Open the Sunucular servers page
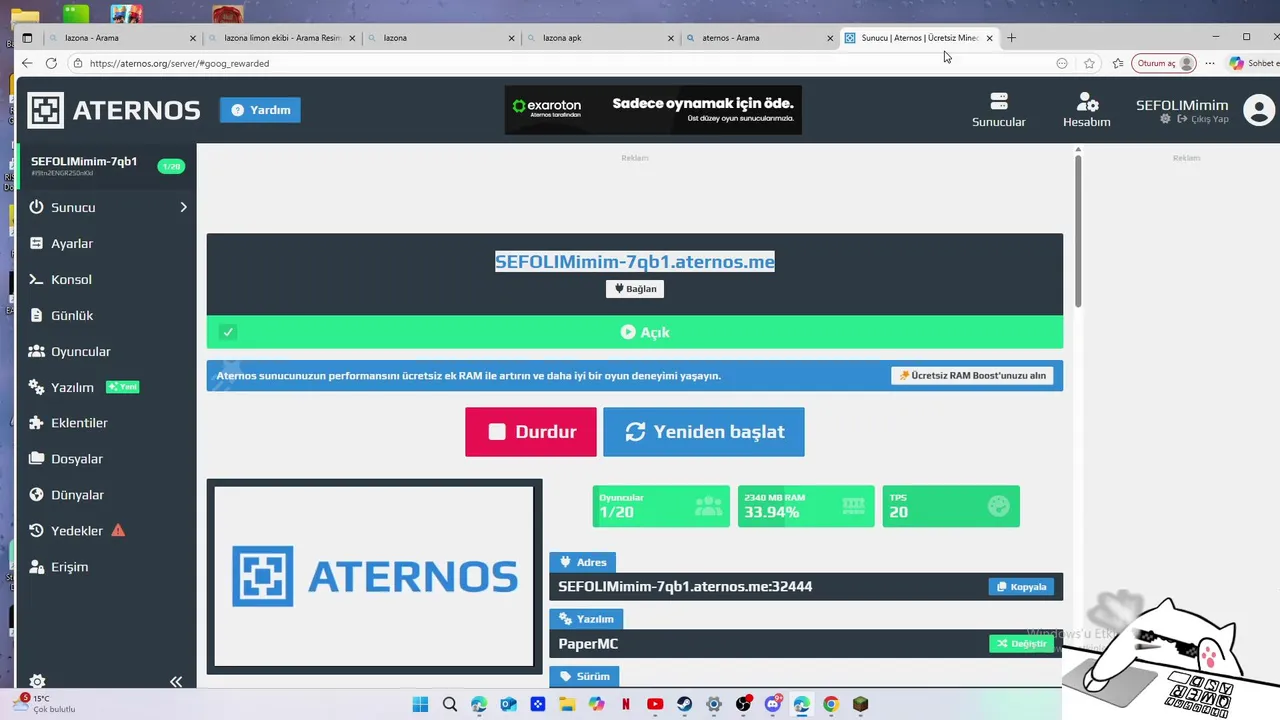Screen dimensions: 1280x720 [999, 110]
